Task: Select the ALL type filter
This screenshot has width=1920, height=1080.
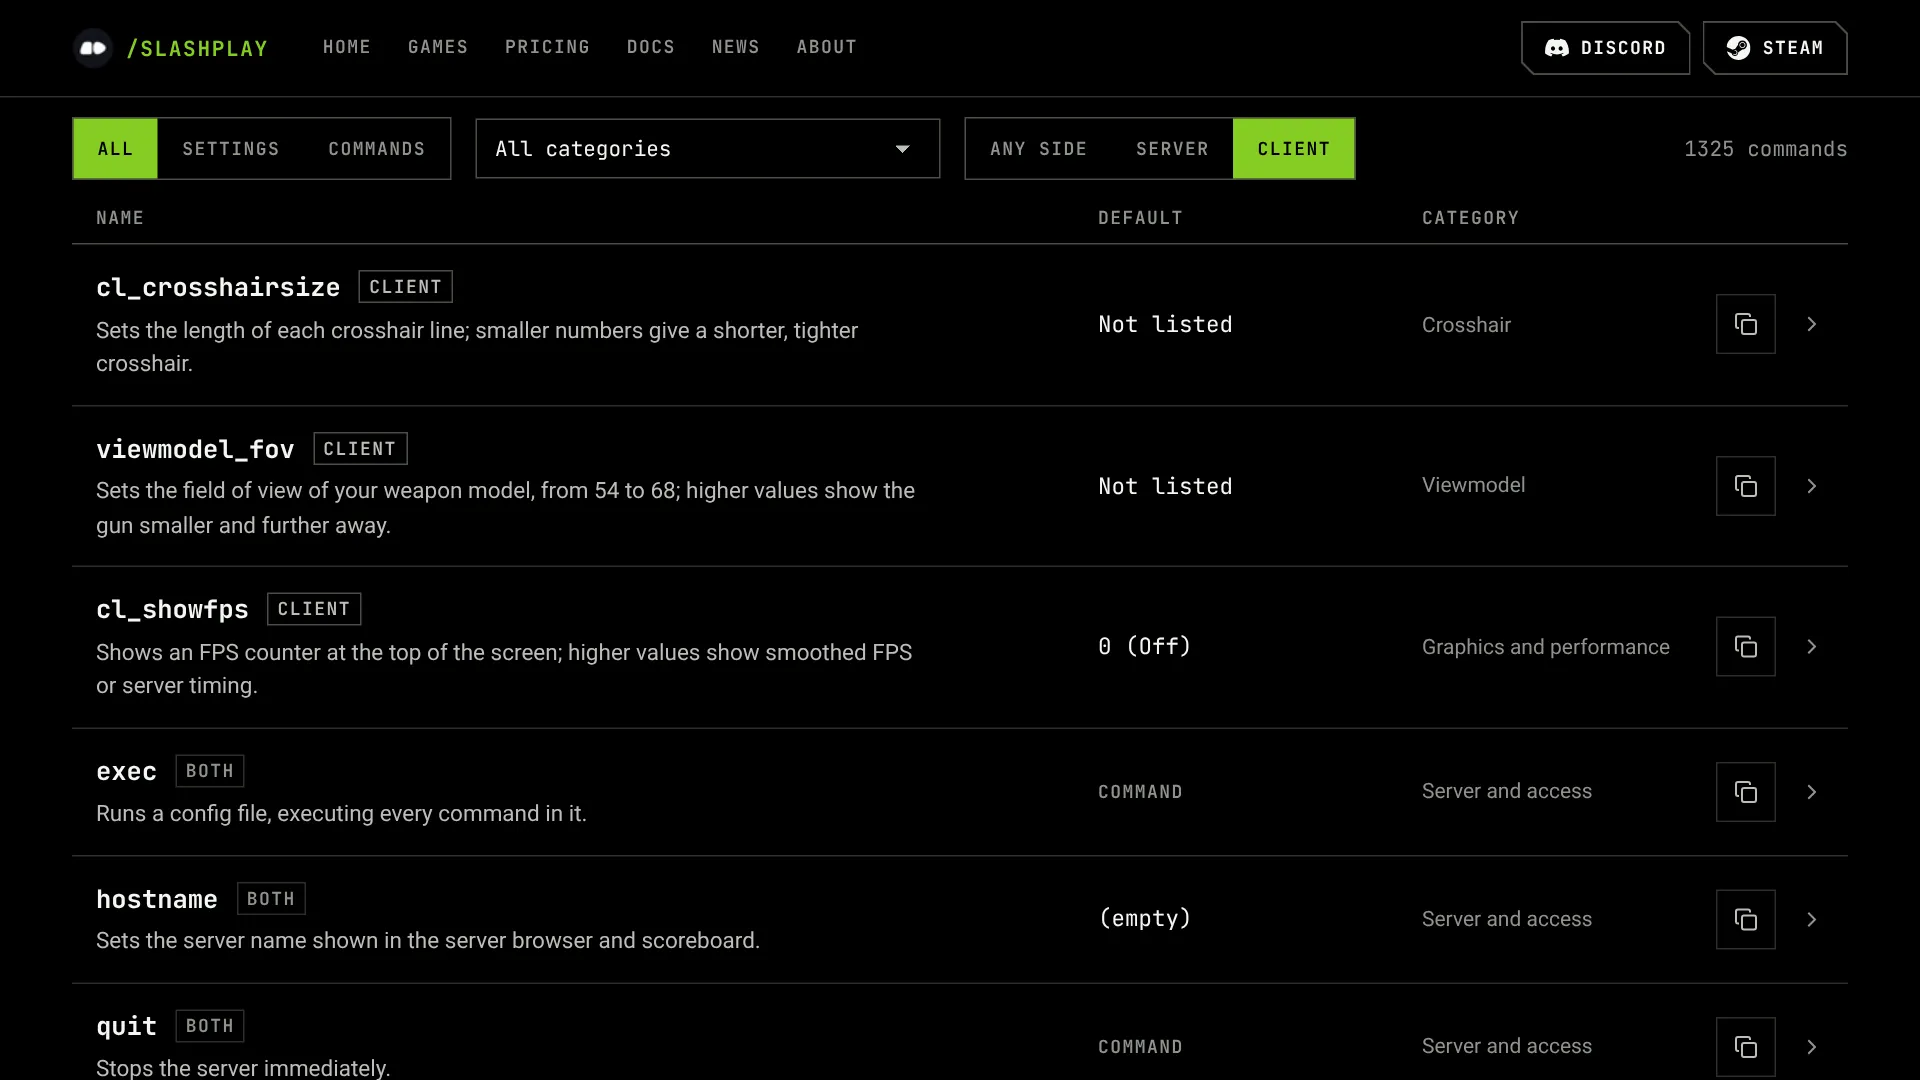Action: [x=115, y=149]
